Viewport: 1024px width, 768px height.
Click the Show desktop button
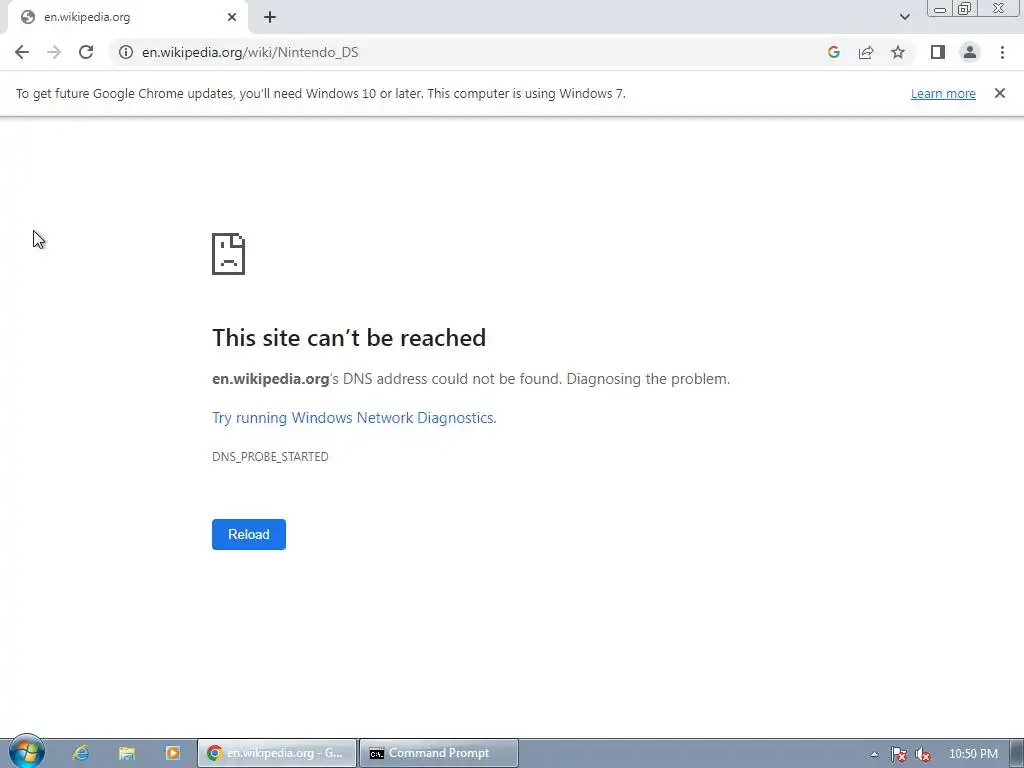[1017, 753]
